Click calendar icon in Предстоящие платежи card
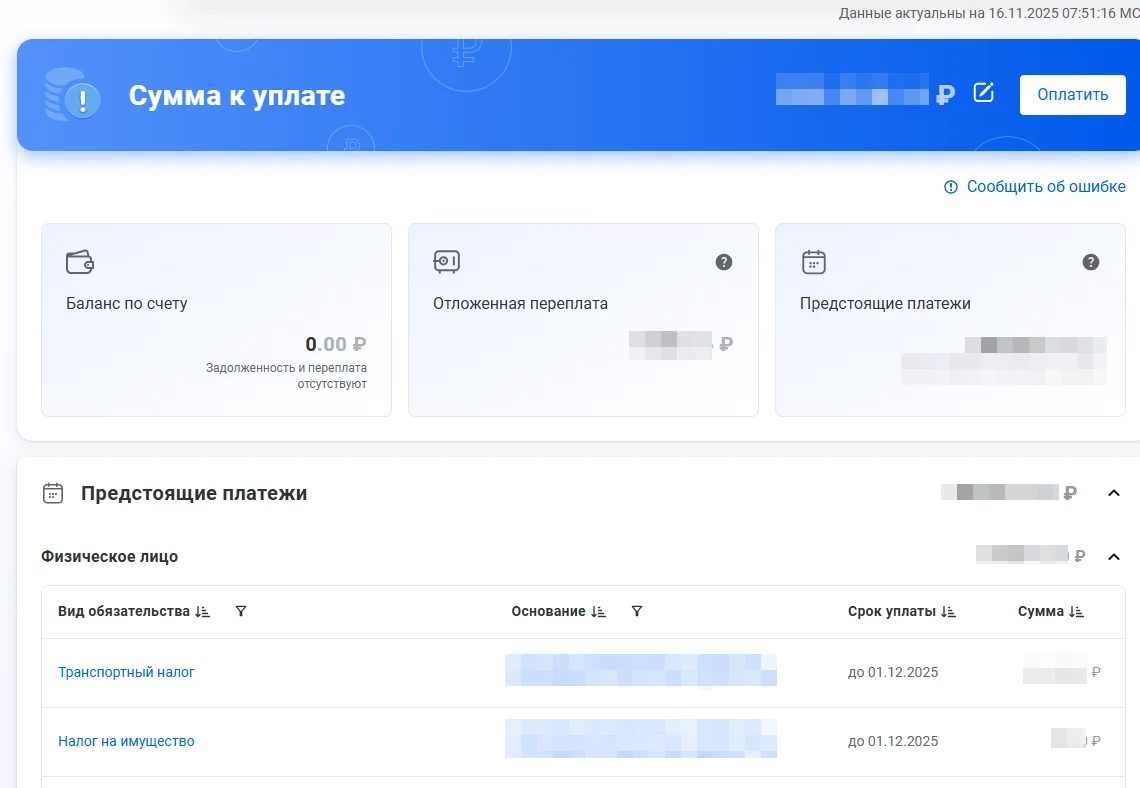Screen dimensions: 1140x788 (813, 262)
